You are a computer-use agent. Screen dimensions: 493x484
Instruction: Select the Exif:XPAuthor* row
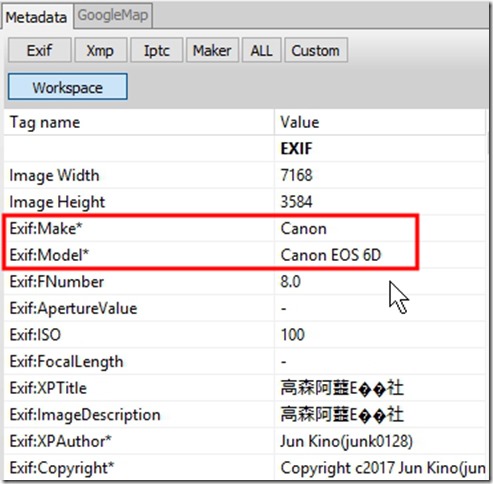click(245, 441)
